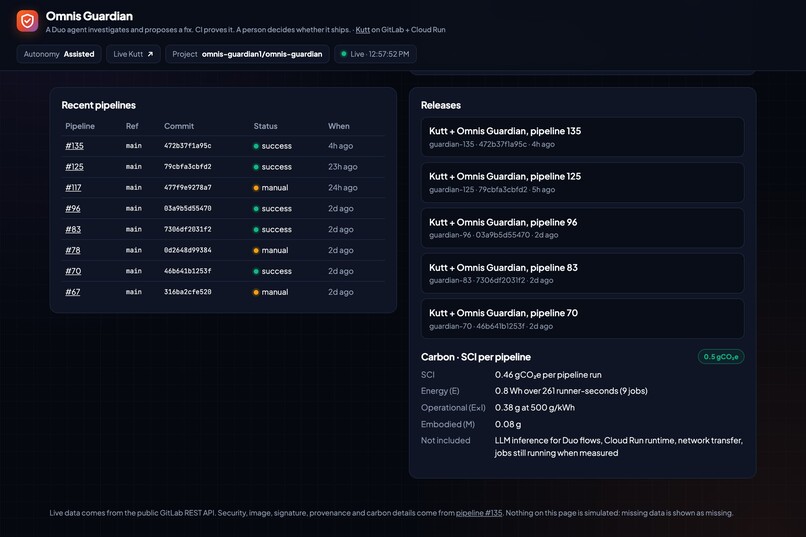This screenshot has width=806, height=537.
Task: Click the Pipeline column header
Action: [80, 126]
